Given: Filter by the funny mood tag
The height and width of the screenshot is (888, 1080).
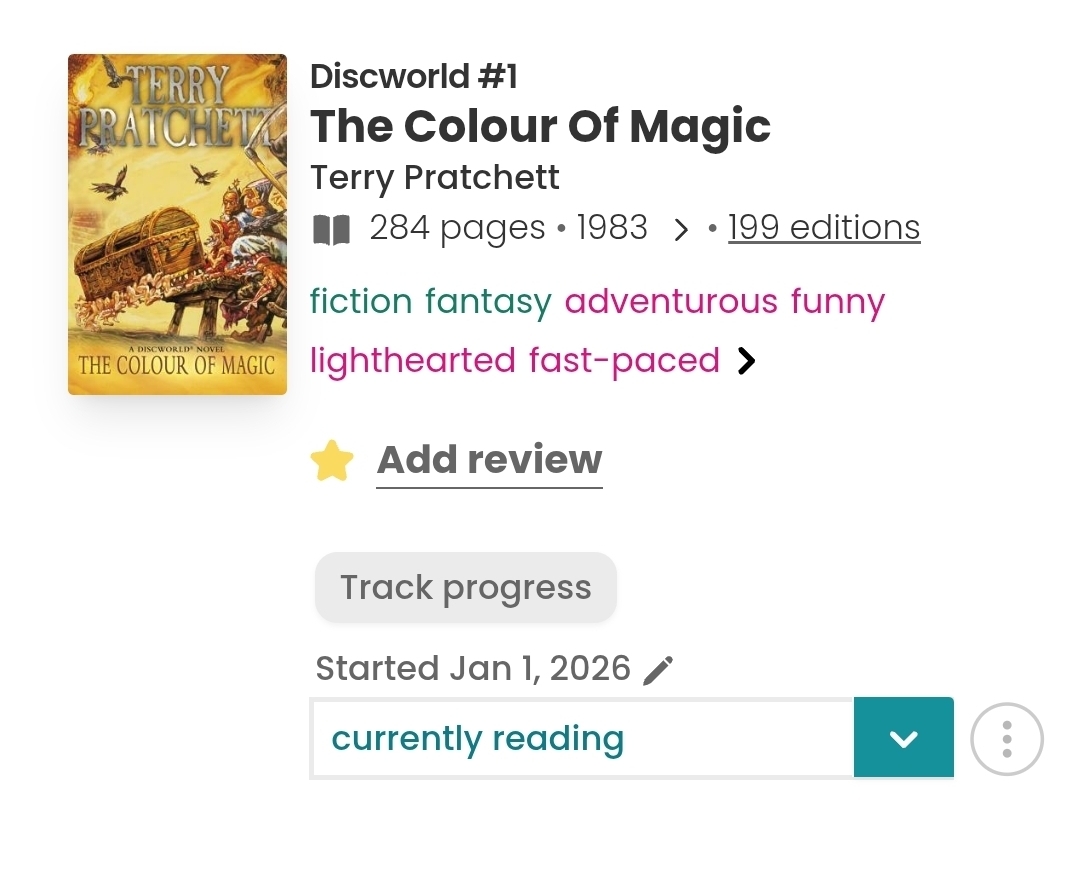Looking at the screenshot, I should [838, 301].
